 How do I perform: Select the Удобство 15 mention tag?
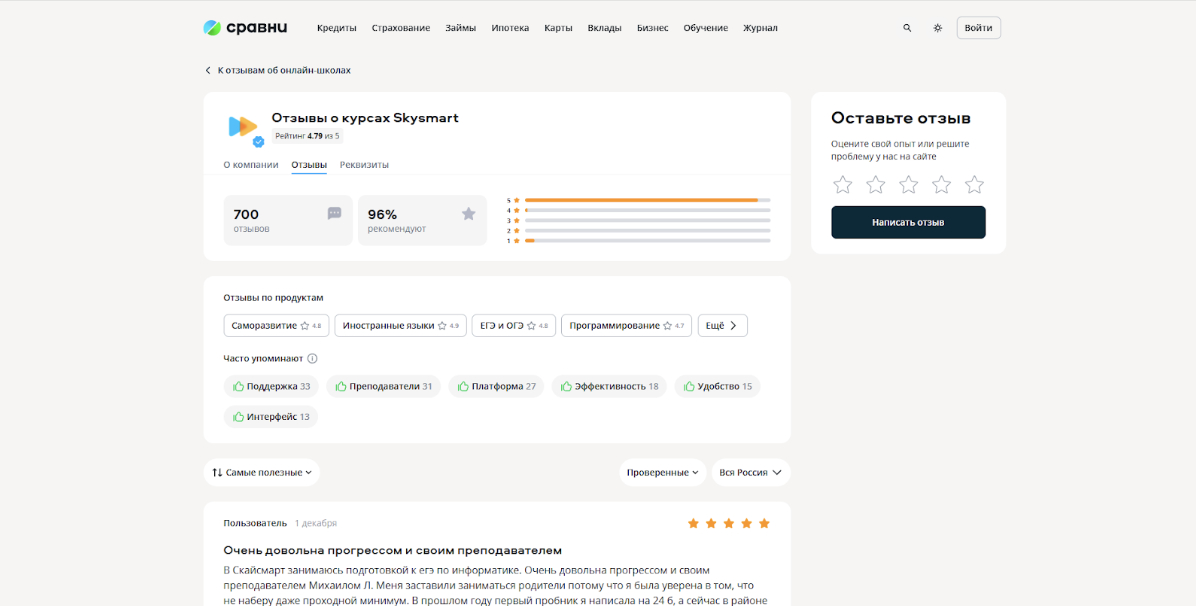[x=718, y=386]
